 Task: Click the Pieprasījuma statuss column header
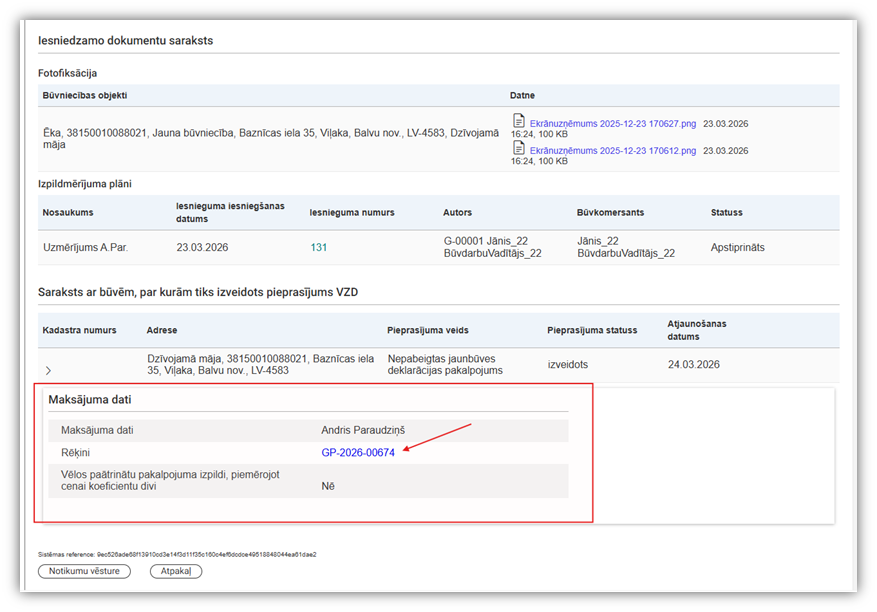591,330
